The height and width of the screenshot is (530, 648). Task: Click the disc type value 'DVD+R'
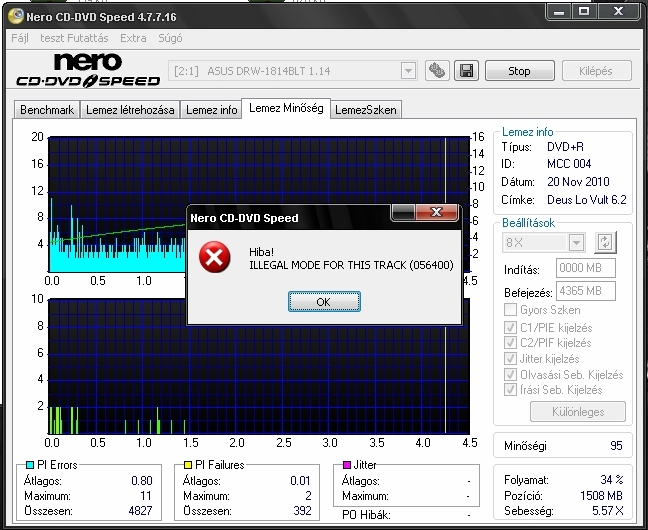click(x=565, y=147)
